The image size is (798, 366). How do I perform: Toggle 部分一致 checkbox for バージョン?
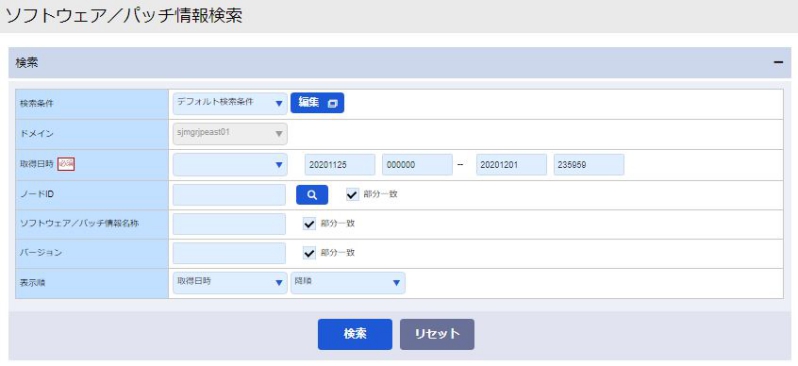click(309, 252)
